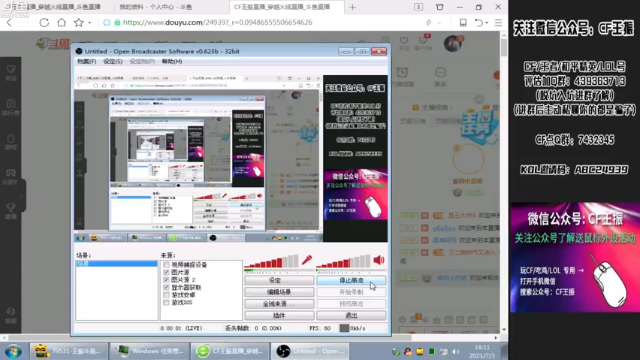
Task: Open the bookmark star dropdown arrow
Action: pyautogui.click(x=89, y=23)
